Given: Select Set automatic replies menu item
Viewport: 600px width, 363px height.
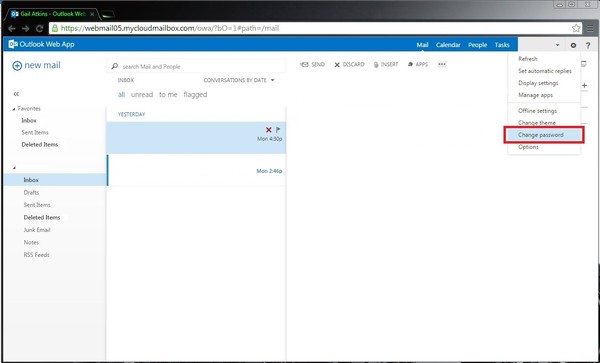Looking at the screenshot, I should pyautogui.click(x=544, y=71).
